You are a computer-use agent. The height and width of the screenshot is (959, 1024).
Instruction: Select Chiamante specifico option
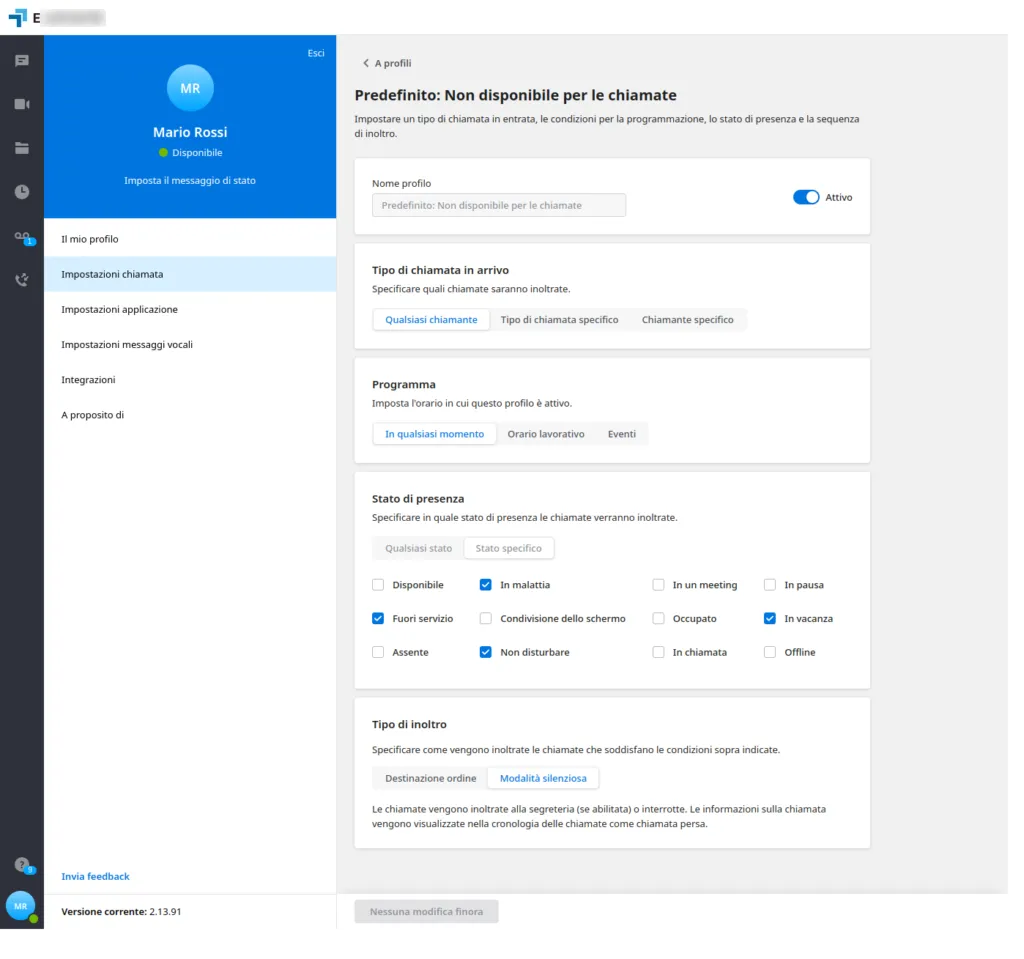click(x=687, y=320)
